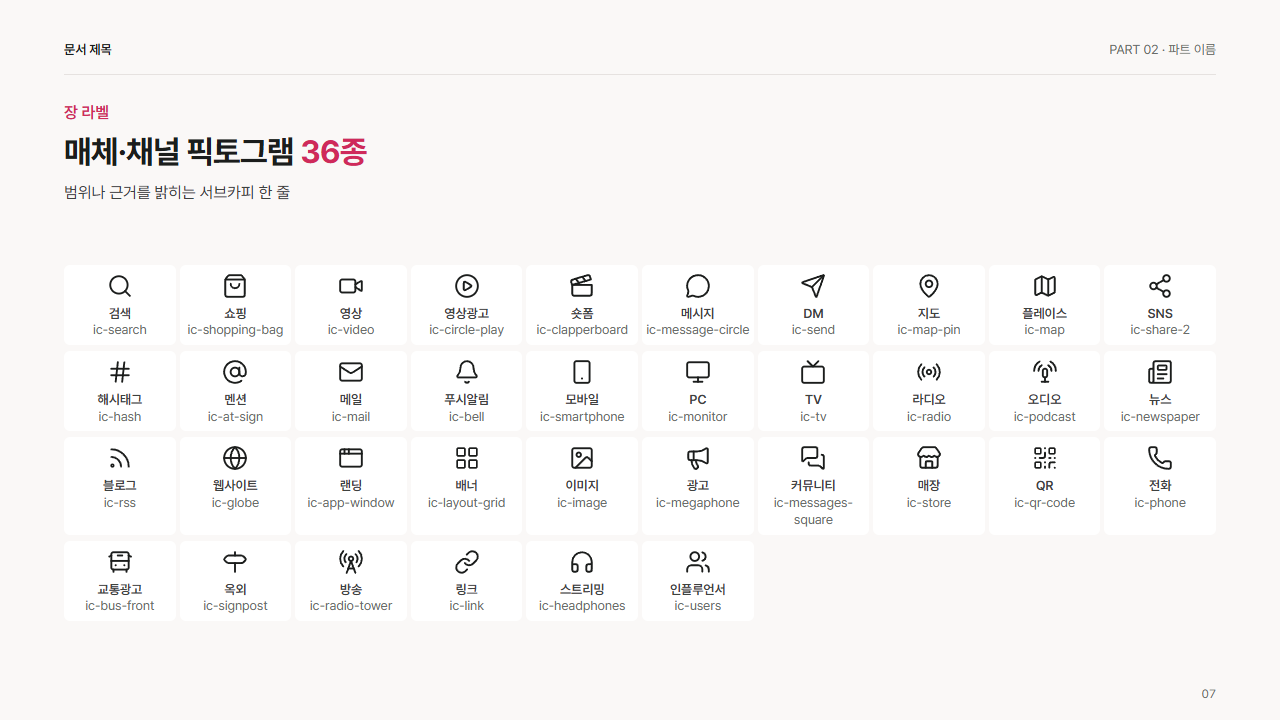This screenshot has height=720, width=1280.
Task: Click the smartphone icon above 모바일
Action: pos(582,373)
